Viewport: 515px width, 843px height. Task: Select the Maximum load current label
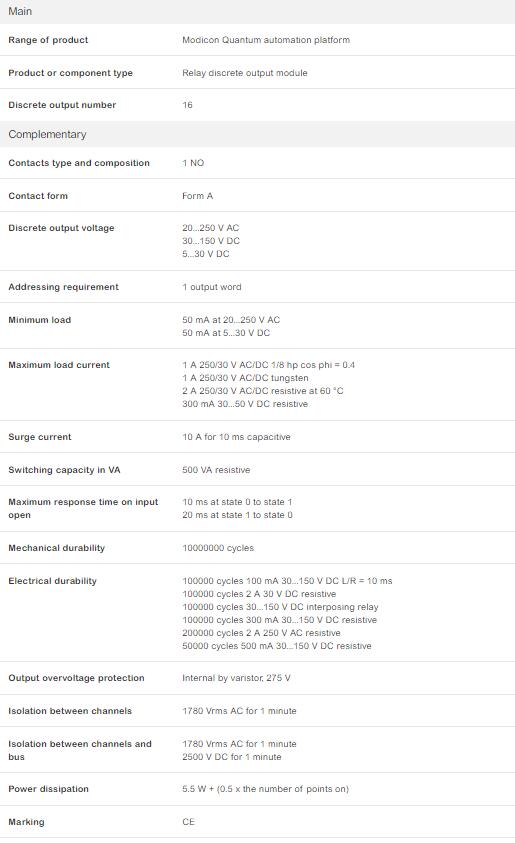[59, 365]
